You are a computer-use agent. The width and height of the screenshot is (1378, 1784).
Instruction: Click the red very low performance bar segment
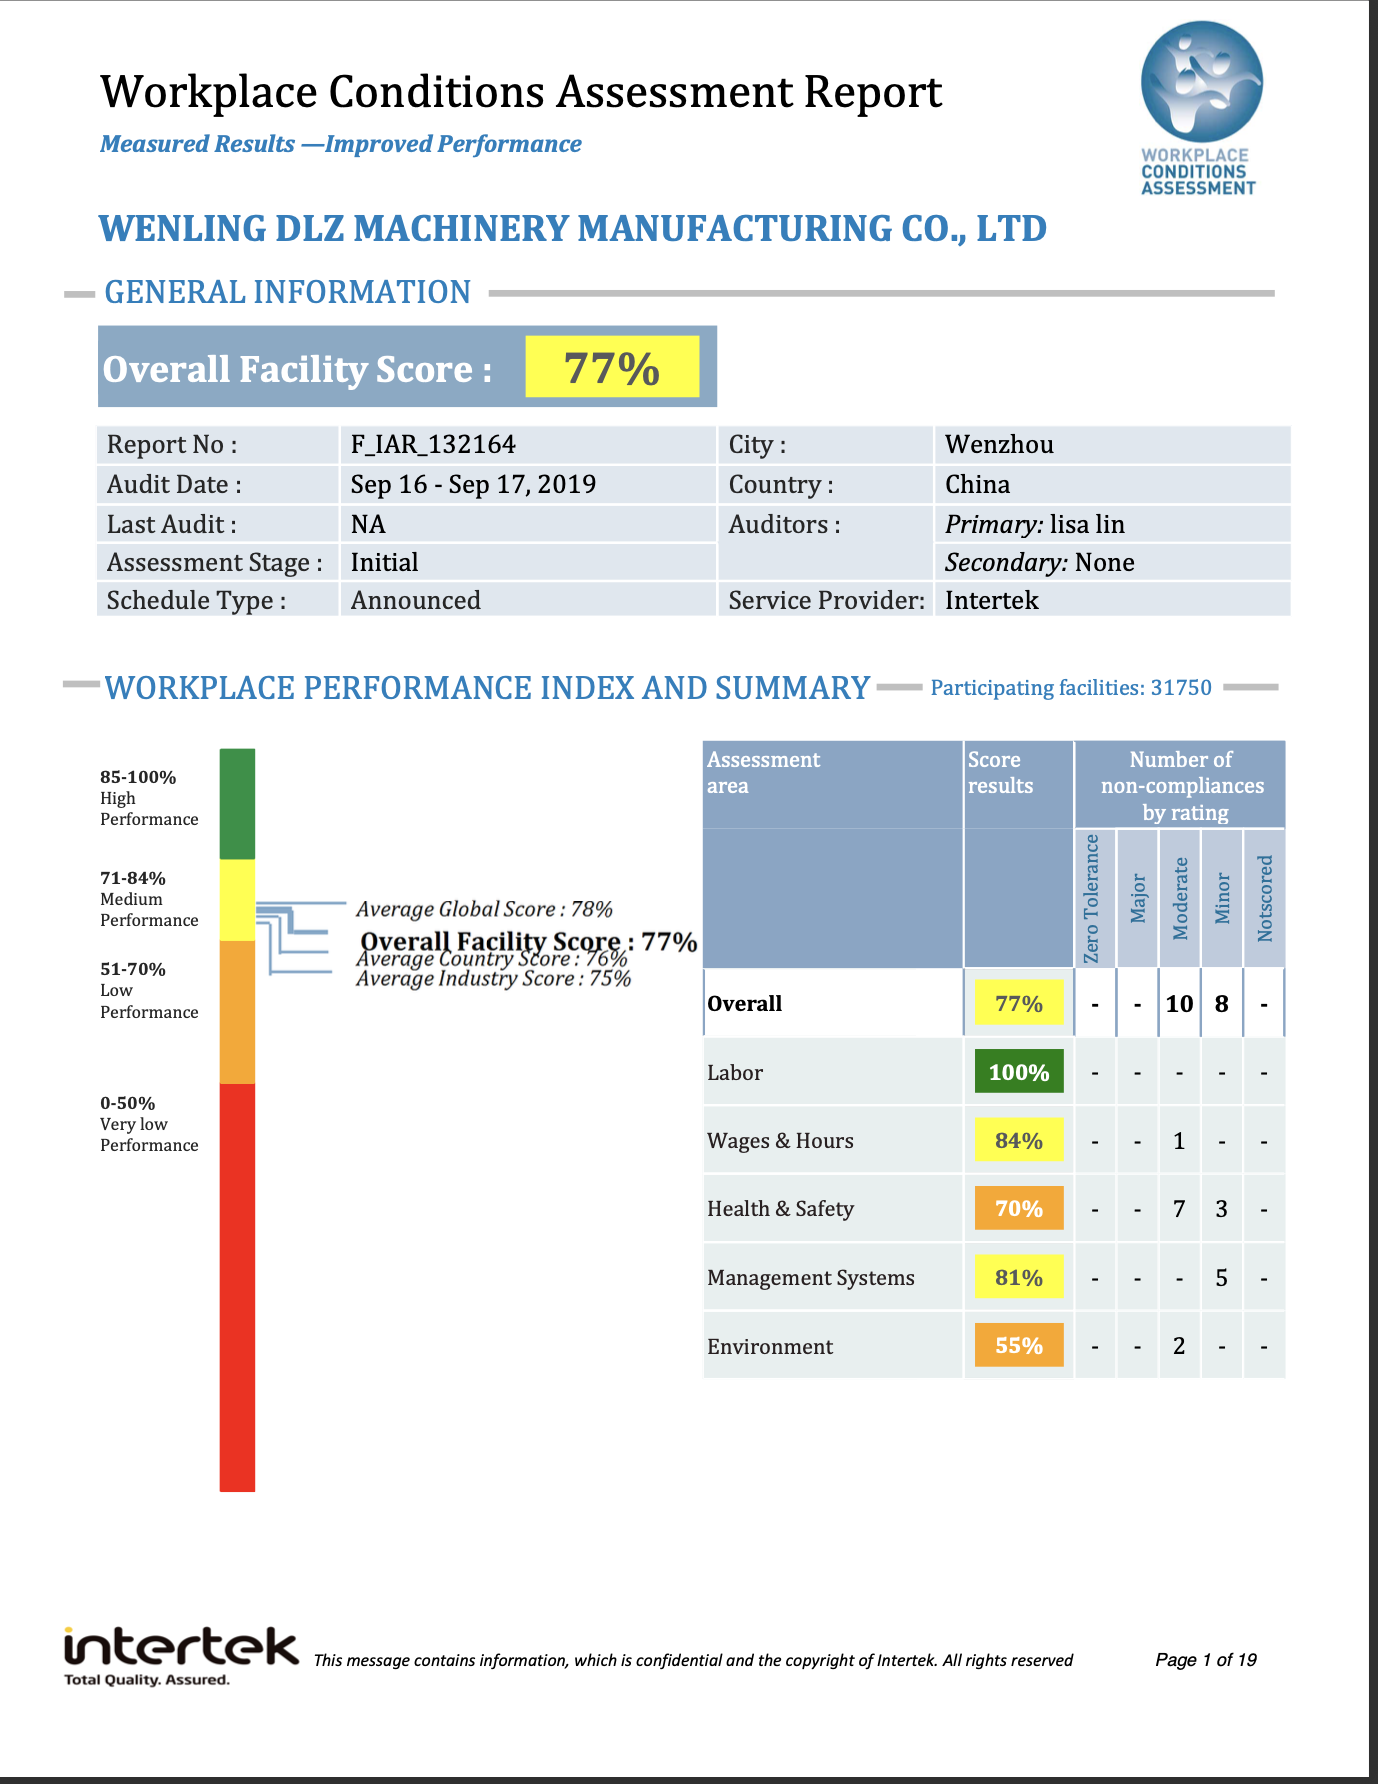click(x=237, y=1288)
